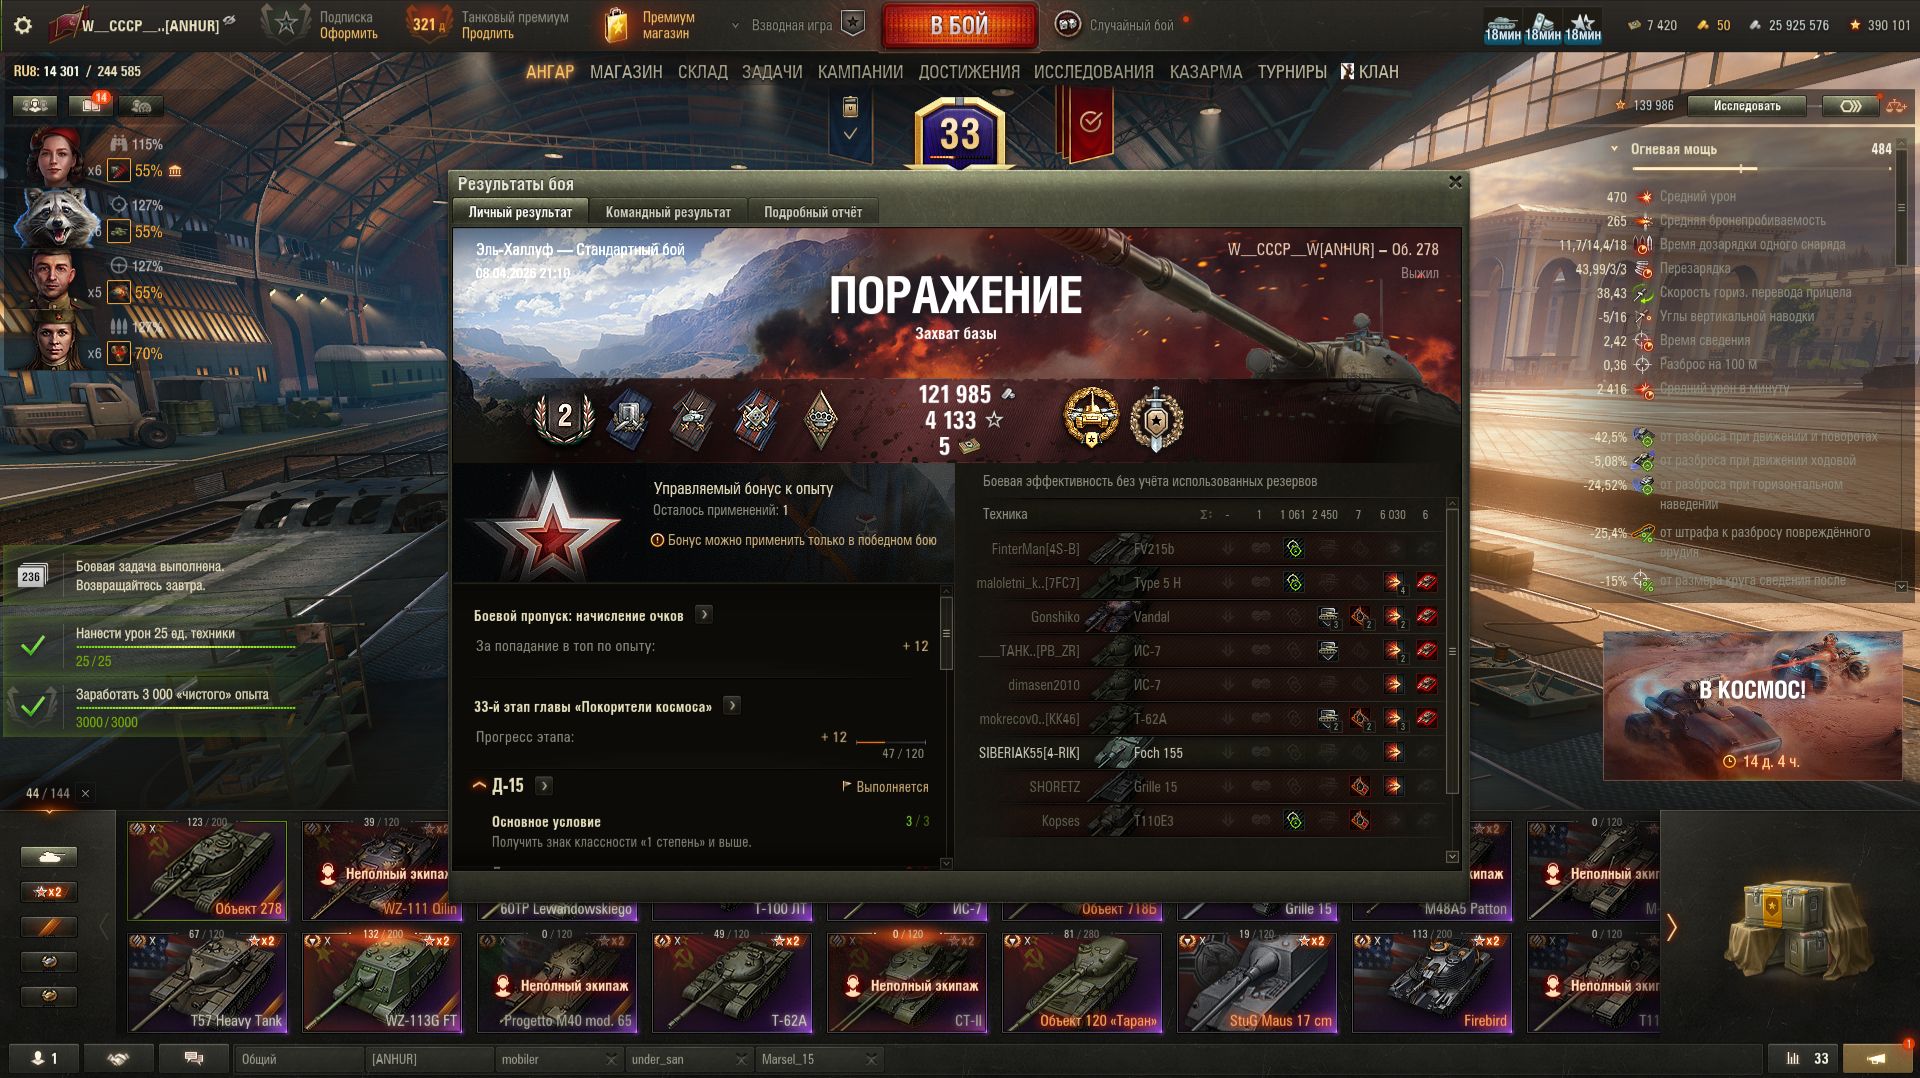This screenshot has width=1920, height=1078.
Task: Open the settings gear menu
Action: tap(23, 25)
